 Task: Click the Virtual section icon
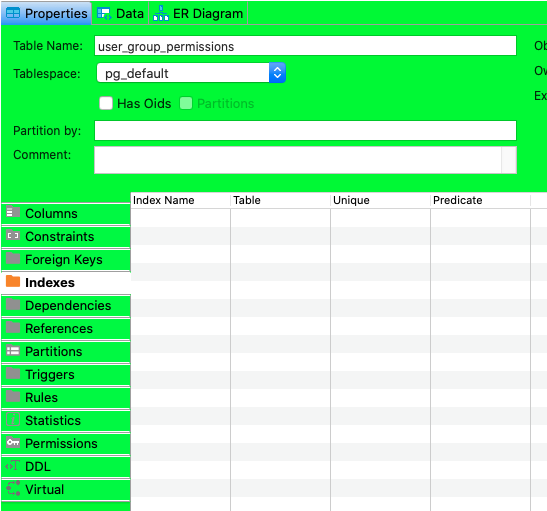13,488
